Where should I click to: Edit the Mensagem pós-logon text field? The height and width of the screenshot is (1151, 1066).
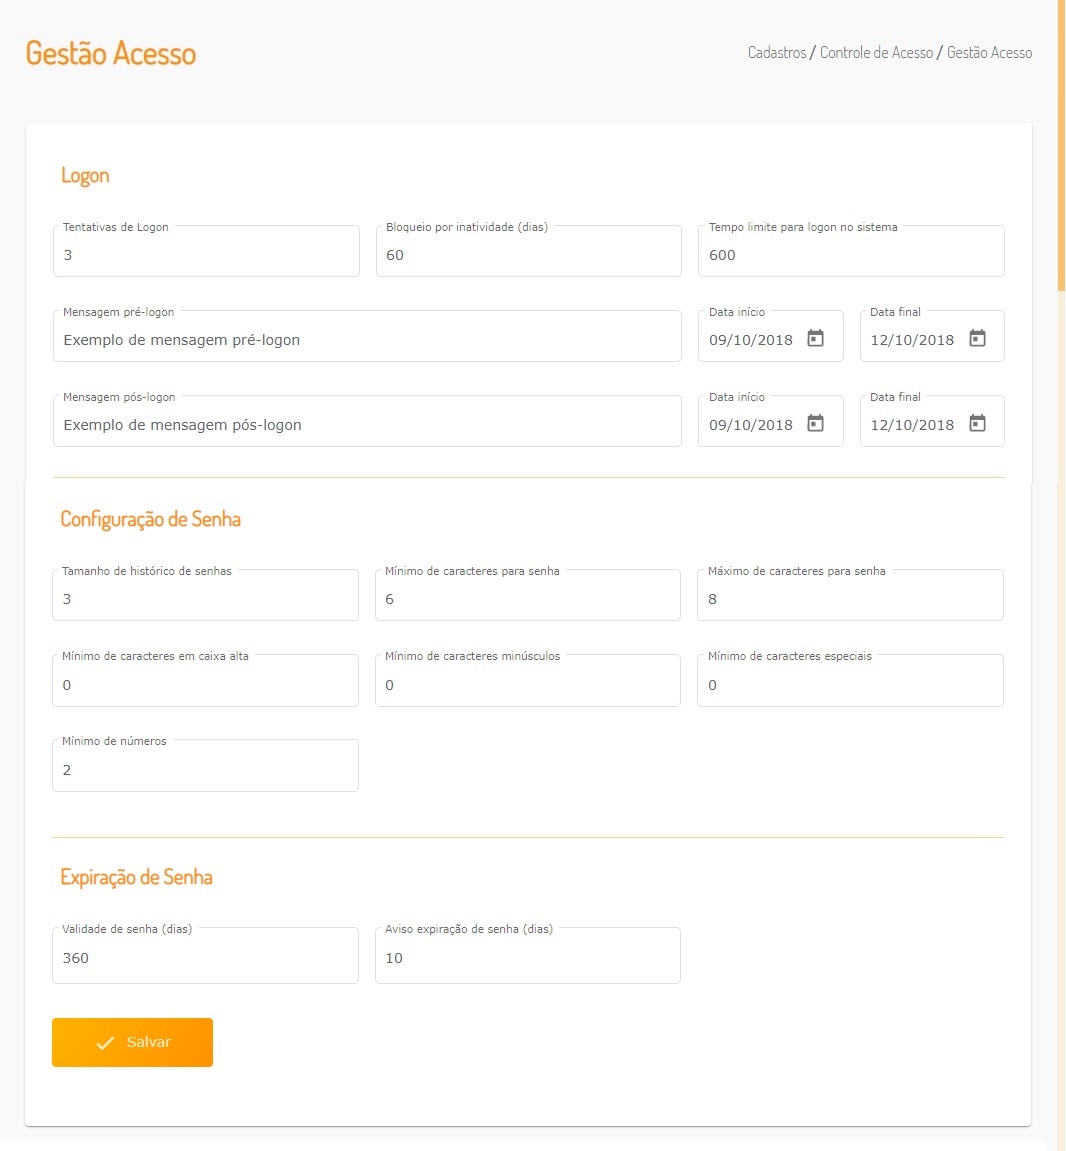pyautogui.click(x=367, y=425)
